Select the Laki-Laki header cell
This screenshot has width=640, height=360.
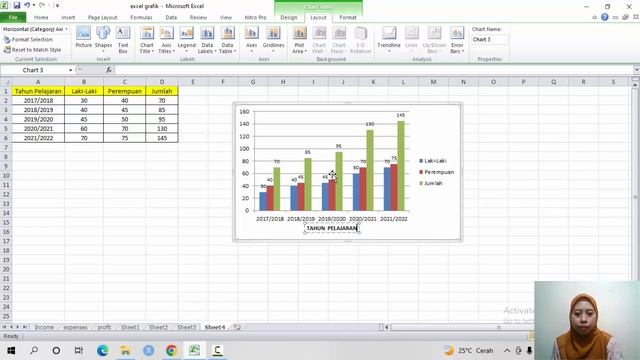84,91
